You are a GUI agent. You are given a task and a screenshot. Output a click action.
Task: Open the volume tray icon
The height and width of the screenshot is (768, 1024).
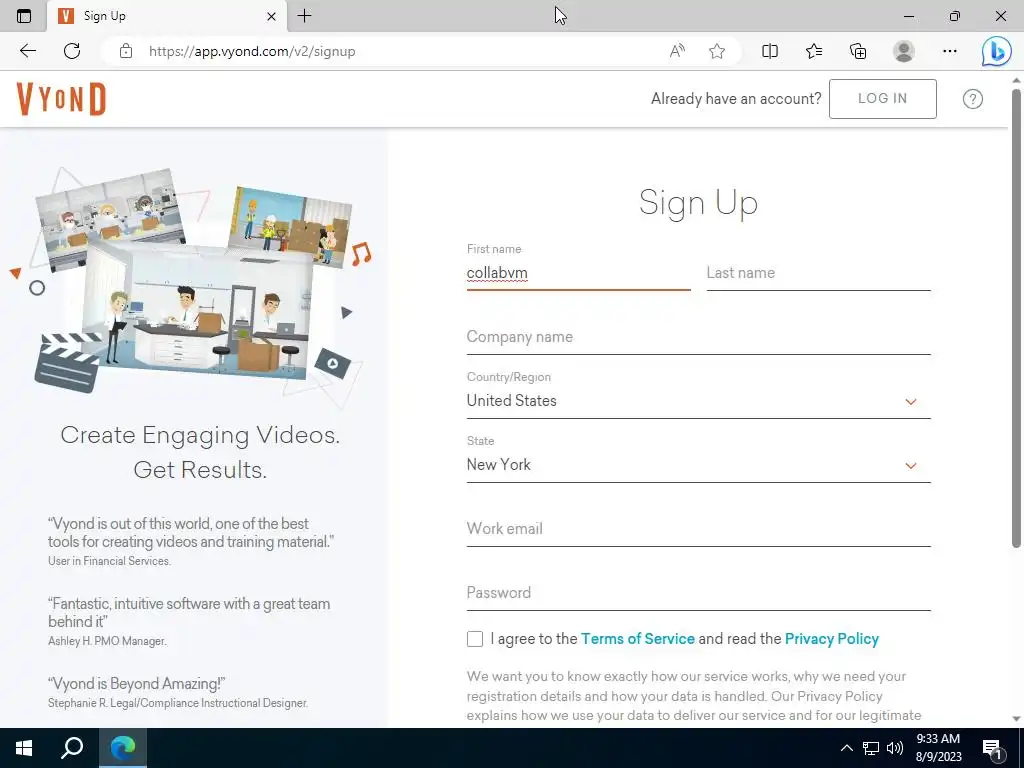coord(895,748)
